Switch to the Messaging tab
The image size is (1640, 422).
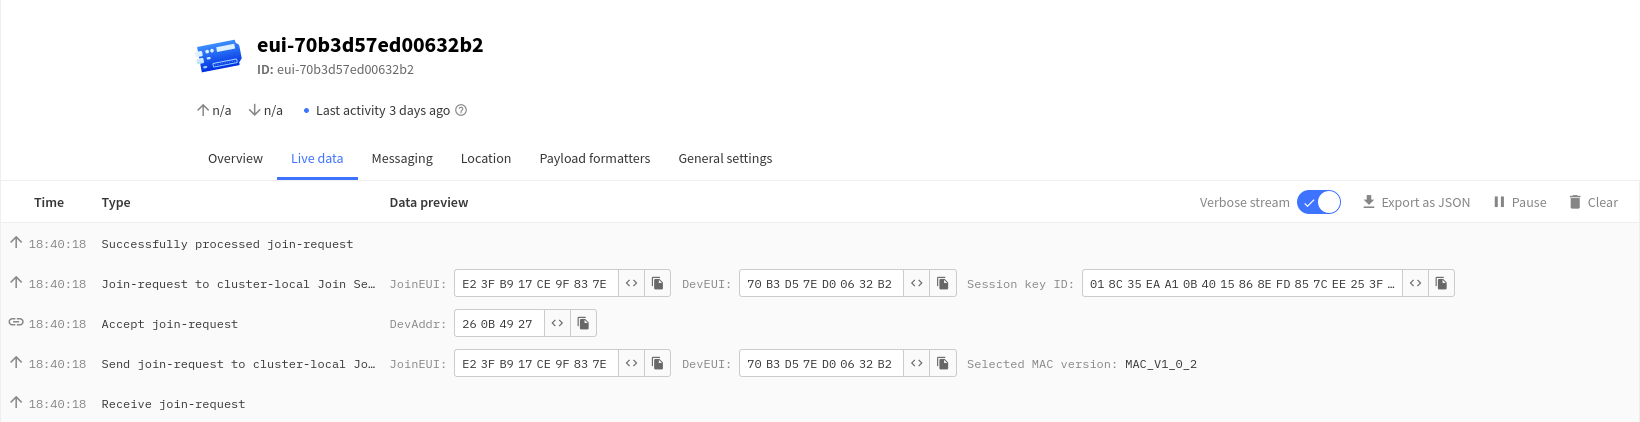click(402, 159)
